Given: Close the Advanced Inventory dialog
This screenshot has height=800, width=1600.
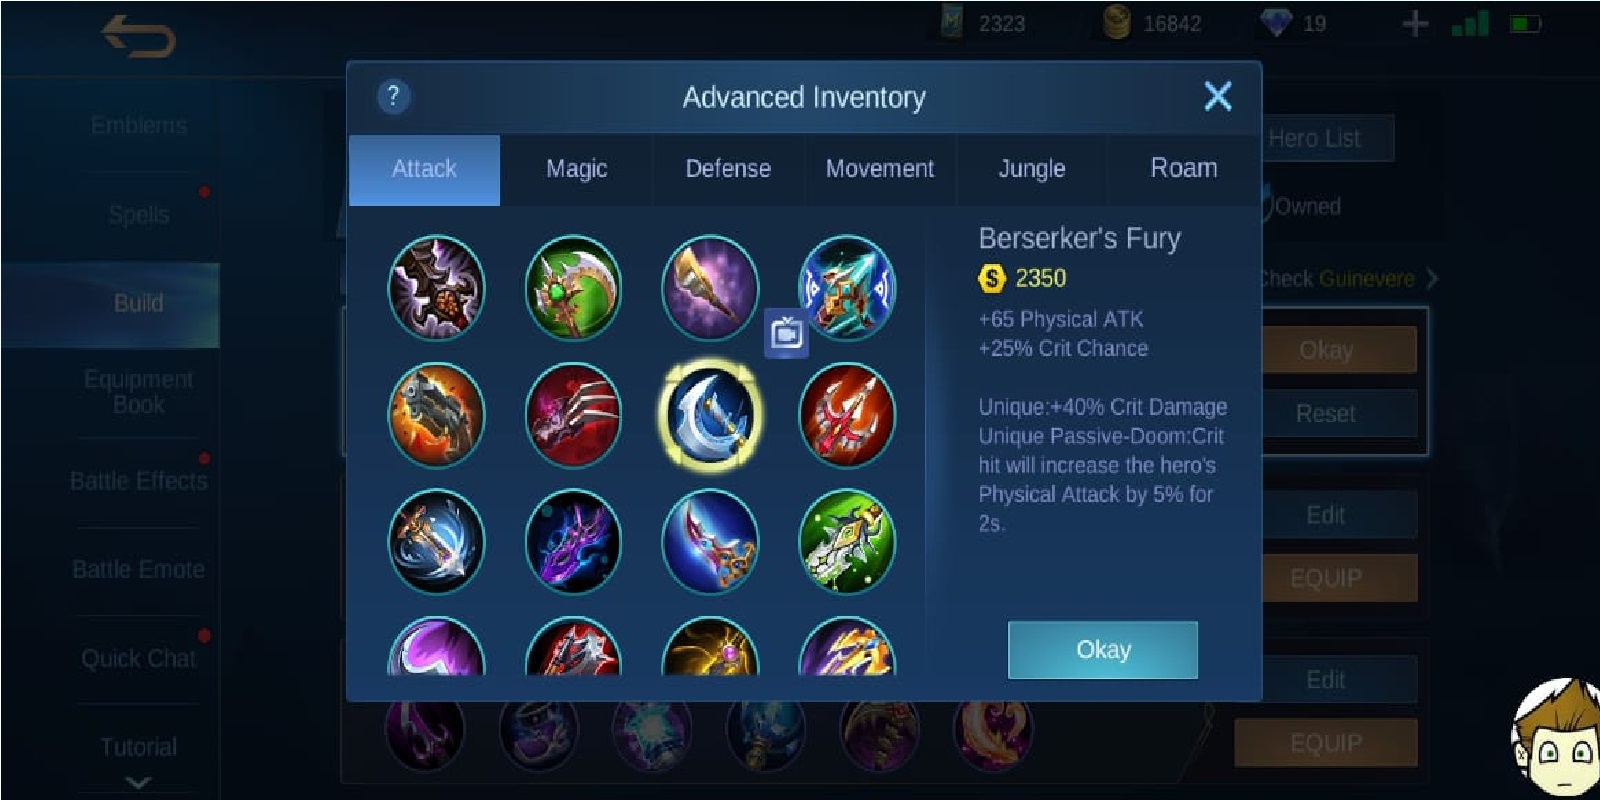Looking at the screenshot, I should coord(1218,96).
